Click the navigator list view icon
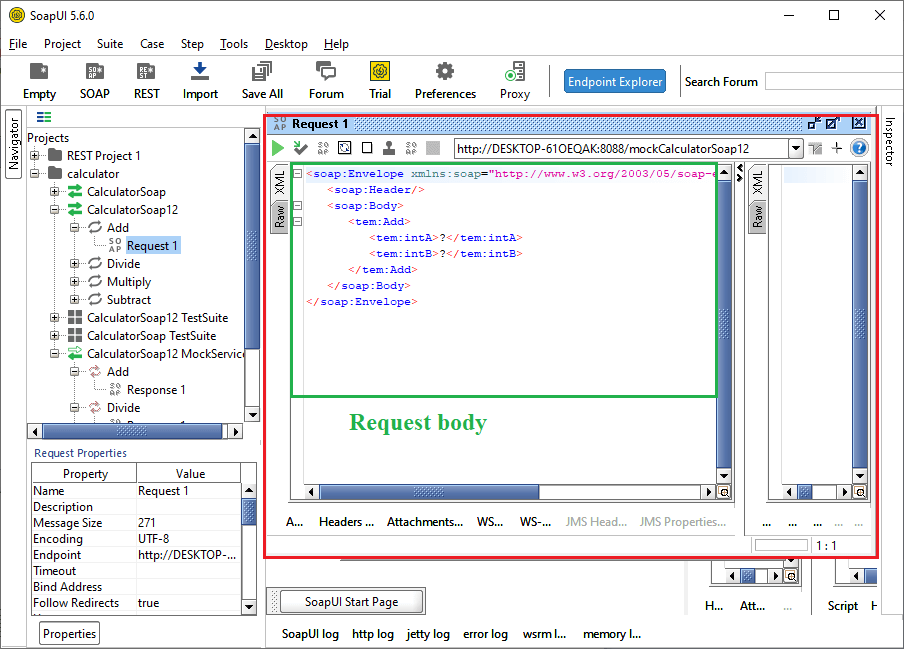The width and height of the screenshot is (906, 652). coord(44,117)
